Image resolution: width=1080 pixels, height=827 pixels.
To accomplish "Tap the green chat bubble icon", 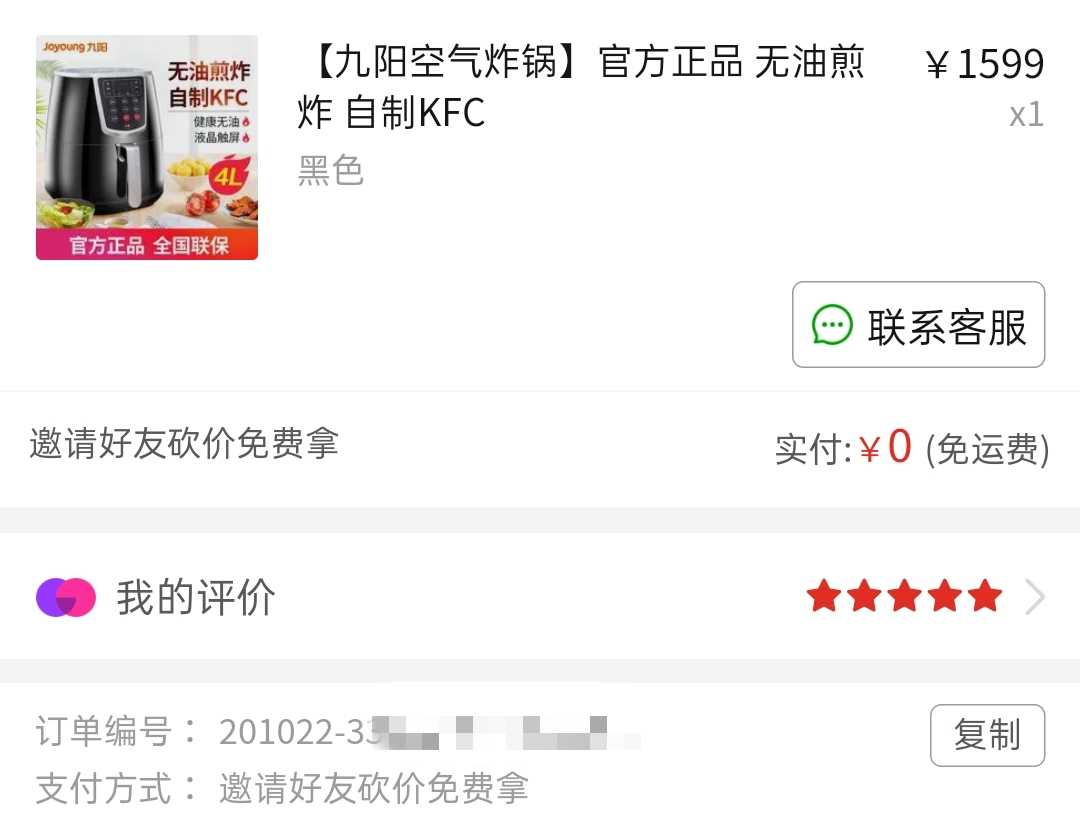I will 832,324.
